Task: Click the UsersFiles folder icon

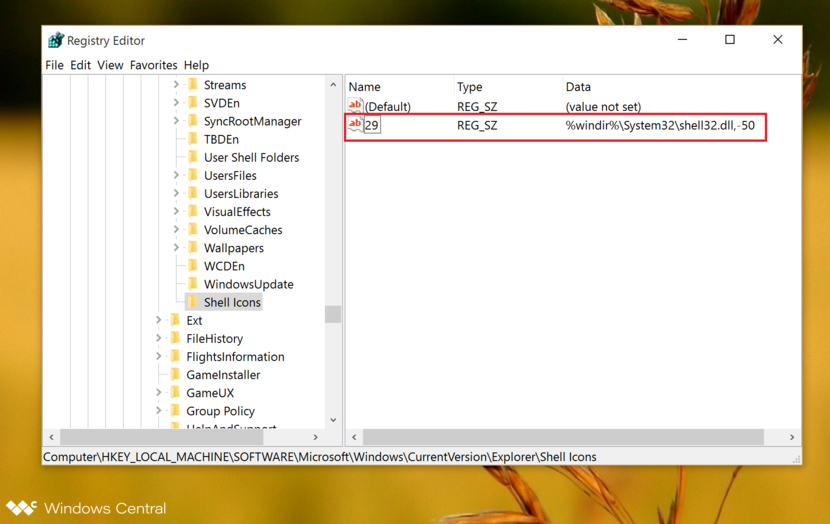Action: click(193, 175)
